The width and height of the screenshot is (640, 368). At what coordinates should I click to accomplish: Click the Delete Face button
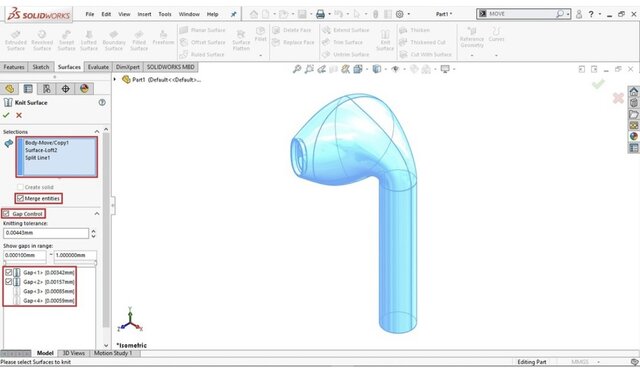(292, 30)
